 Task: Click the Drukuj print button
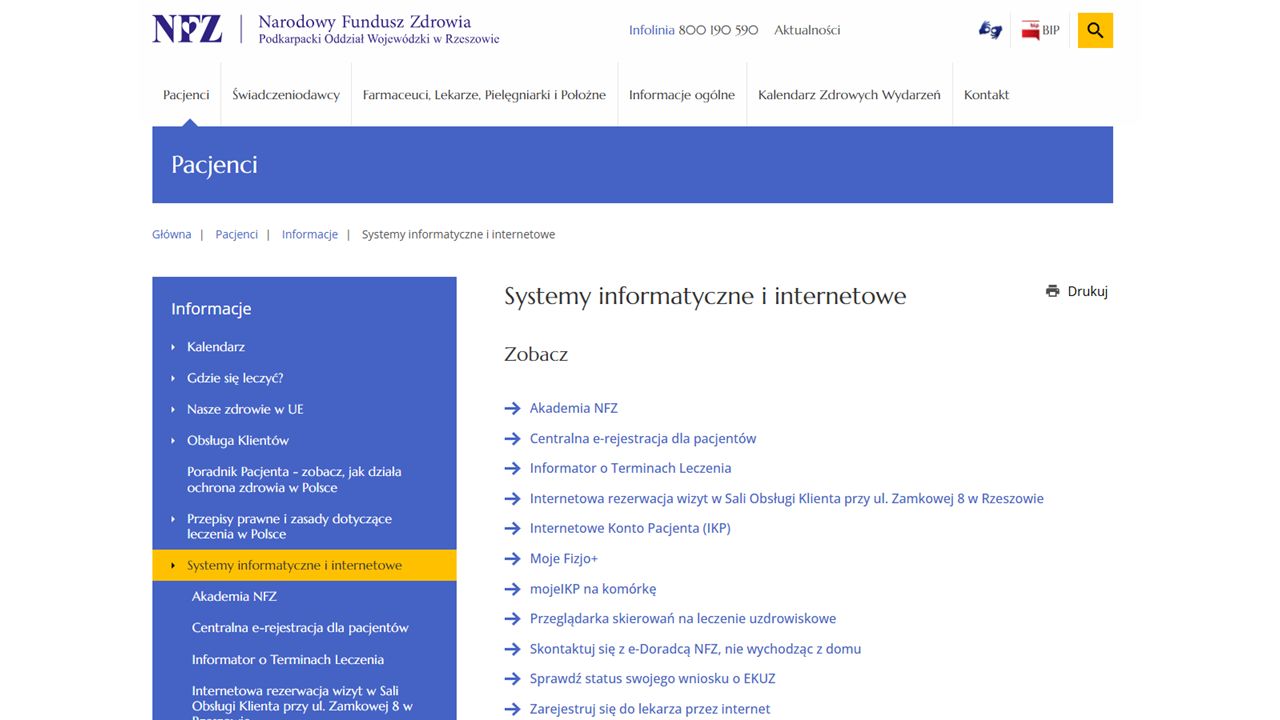pos(1077,291)
